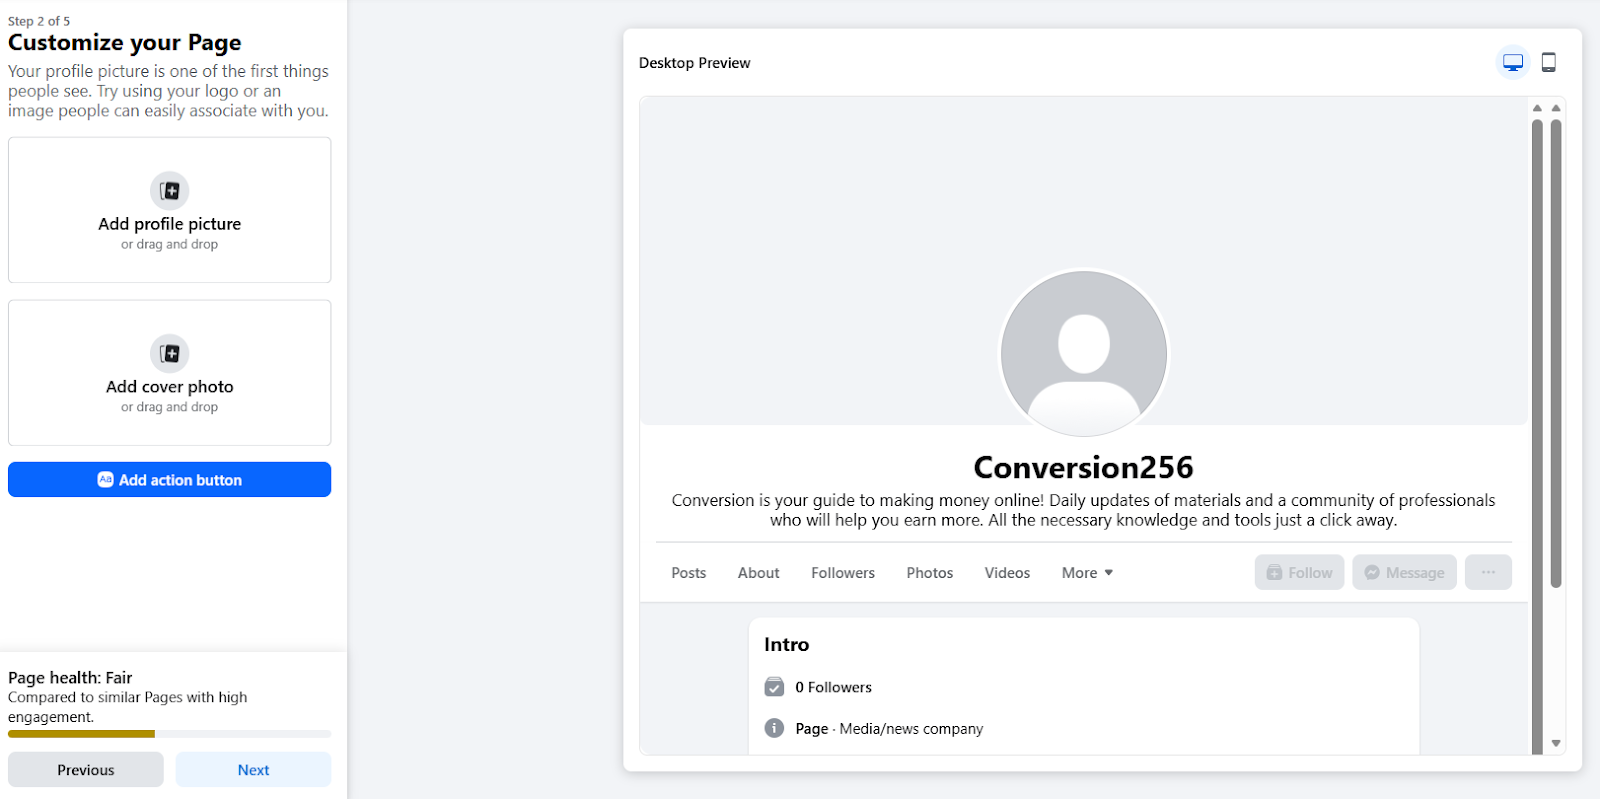Click the 'Customize your Page' heading

pos(125,43)
